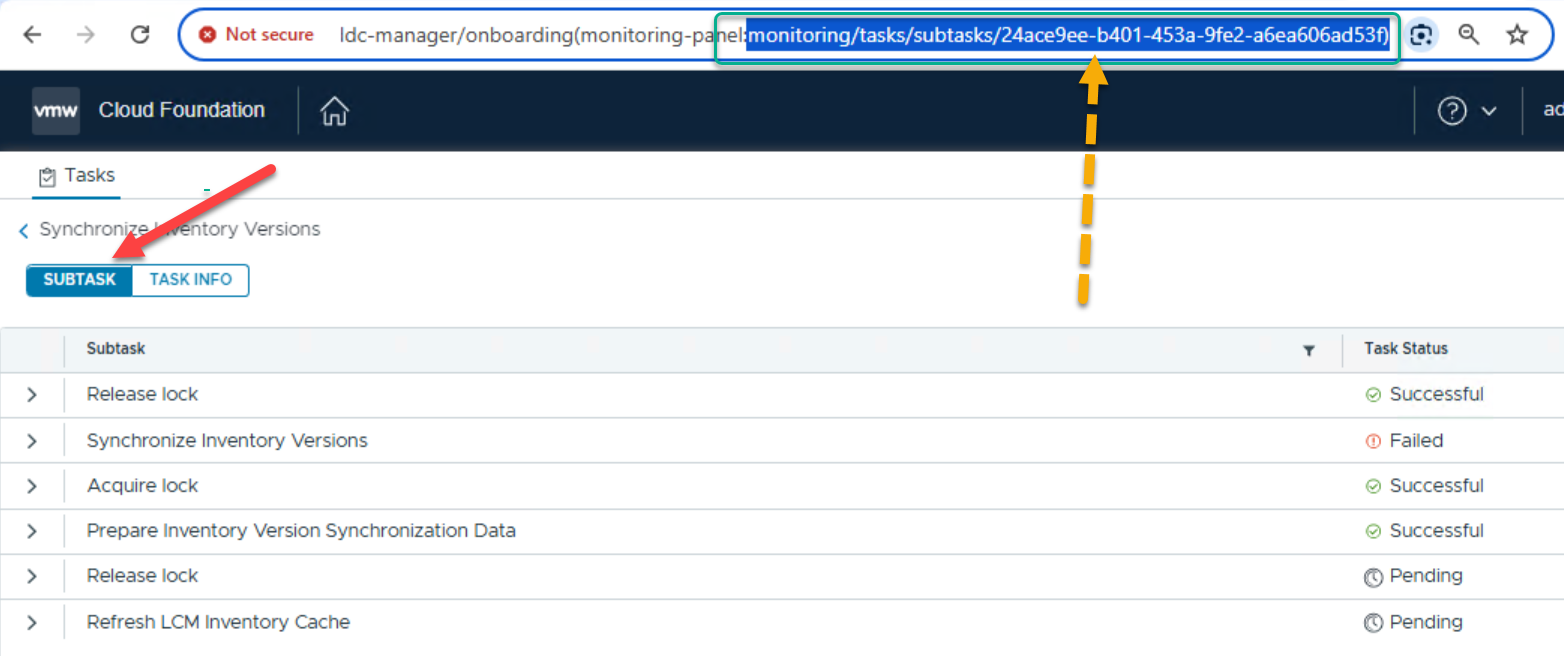Click the Not secure site warning
The image size is (1564, 656).
coord(256,35)
